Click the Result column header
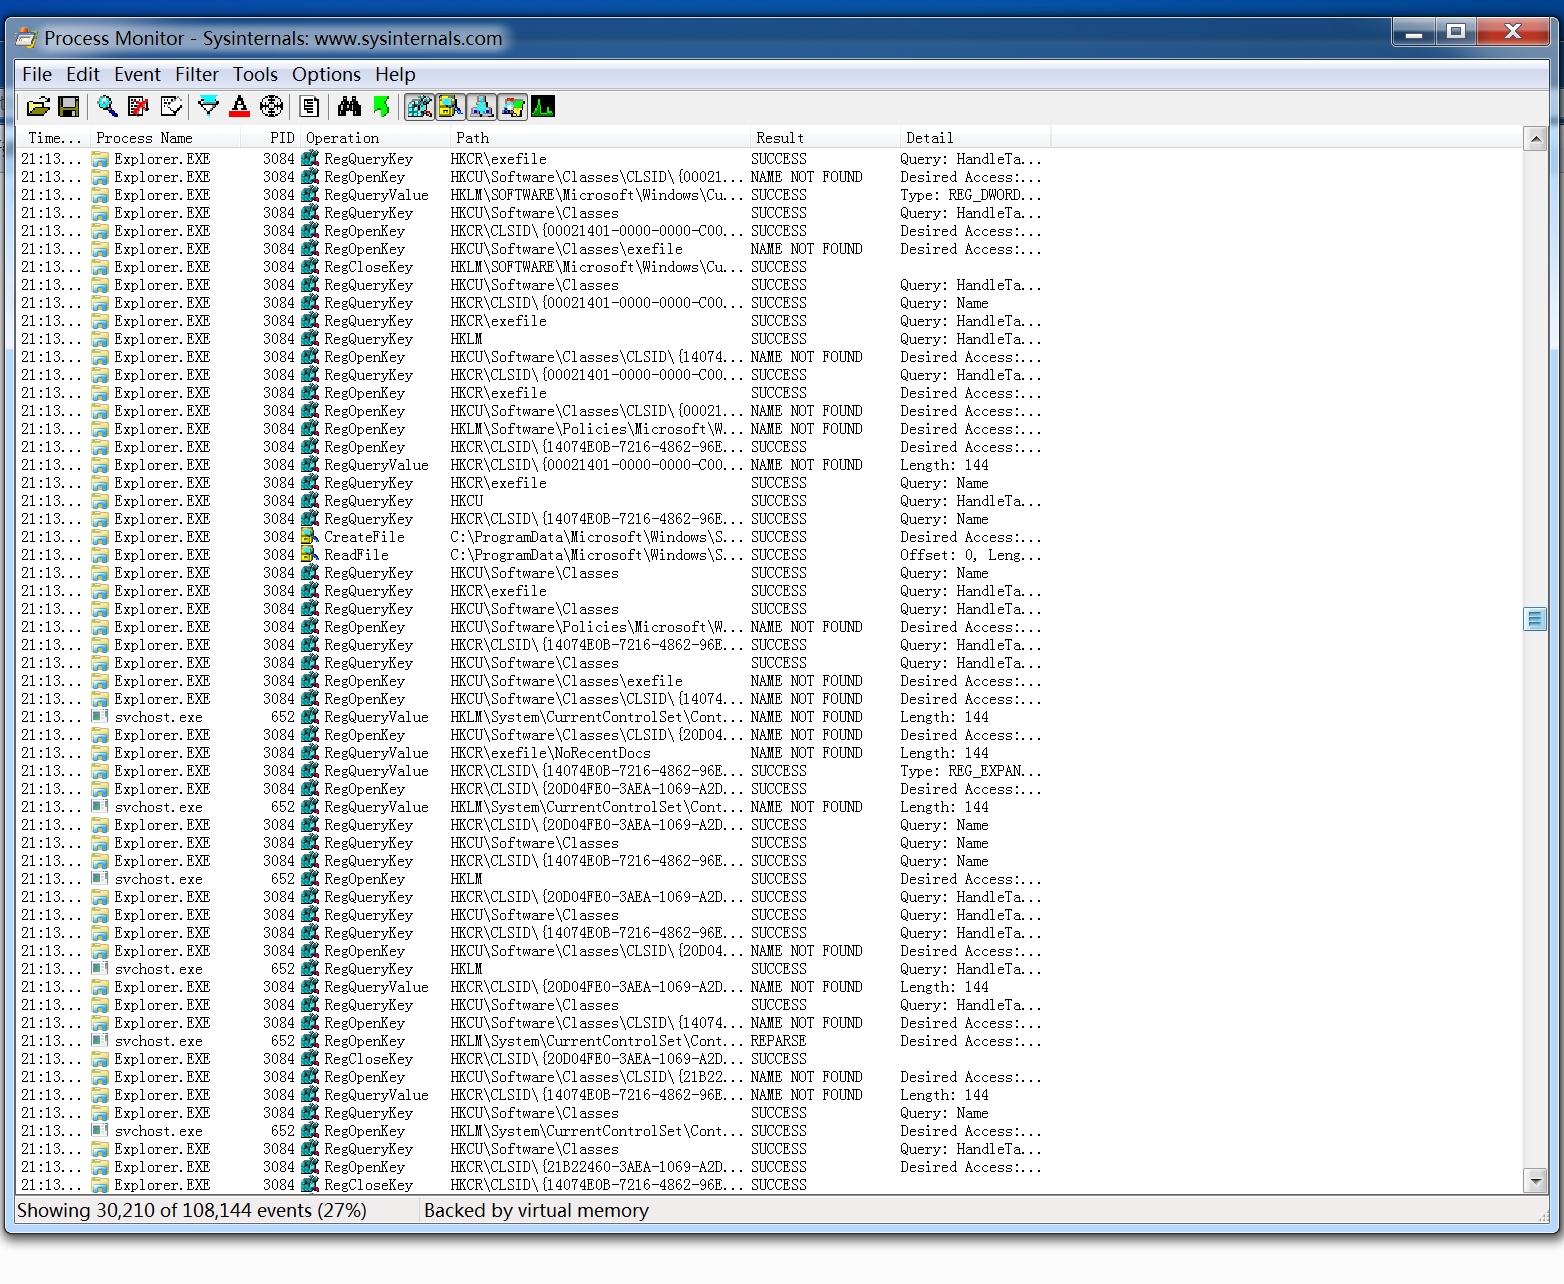The image size is (1564, 1284). coord(825,138)
